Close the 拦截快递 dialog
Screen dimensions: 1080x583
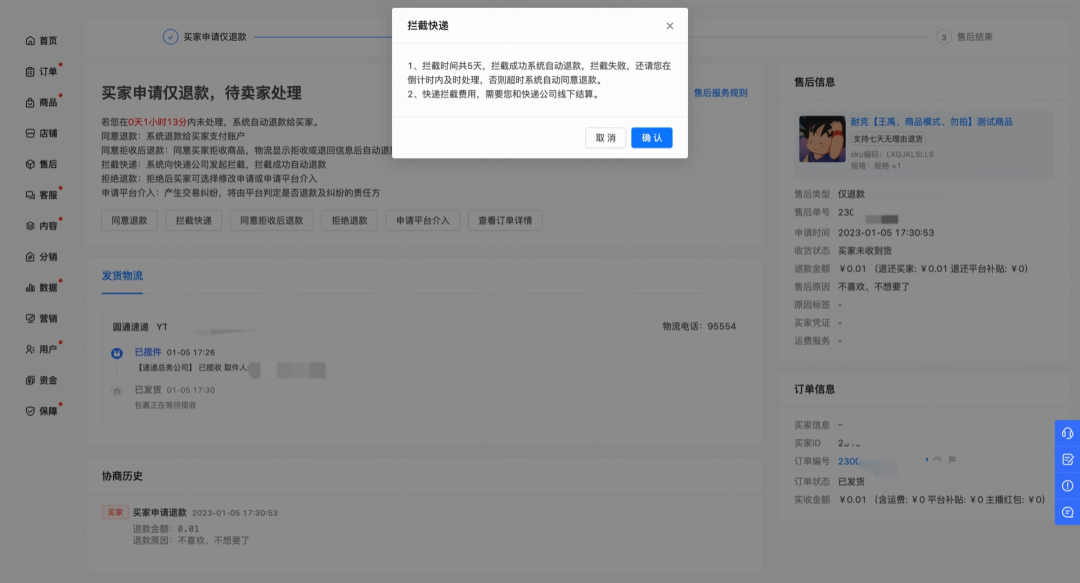(669, 26)
